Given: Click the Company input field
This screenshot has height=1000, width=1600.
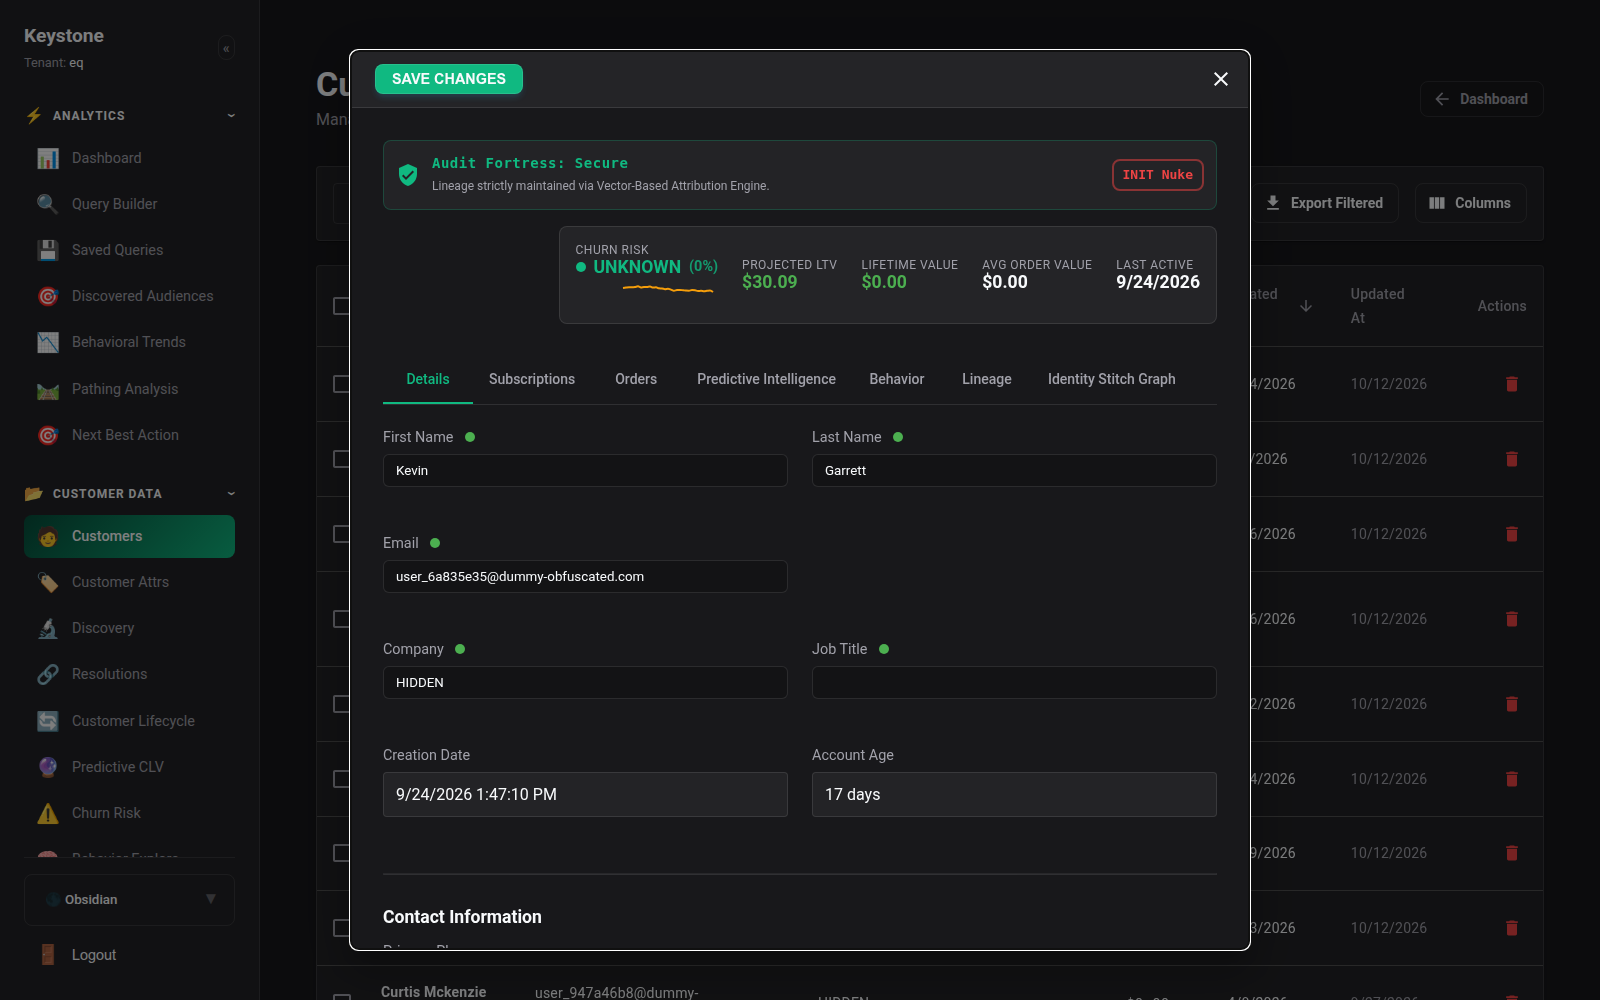Looking at the screenshot, I should click(x=585, y=683).
